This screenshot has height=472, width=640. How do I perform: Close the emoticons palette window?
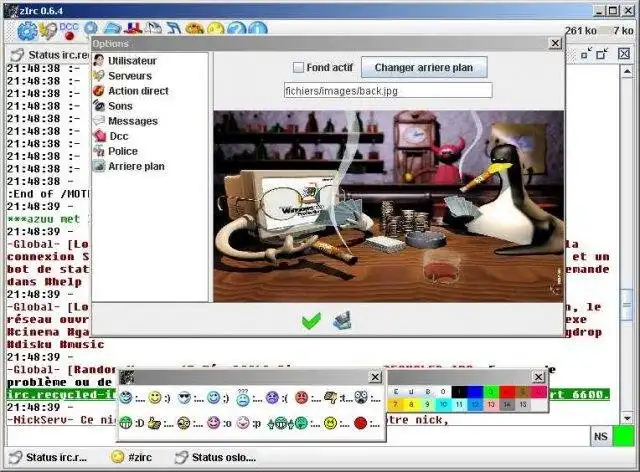point(375,376)
